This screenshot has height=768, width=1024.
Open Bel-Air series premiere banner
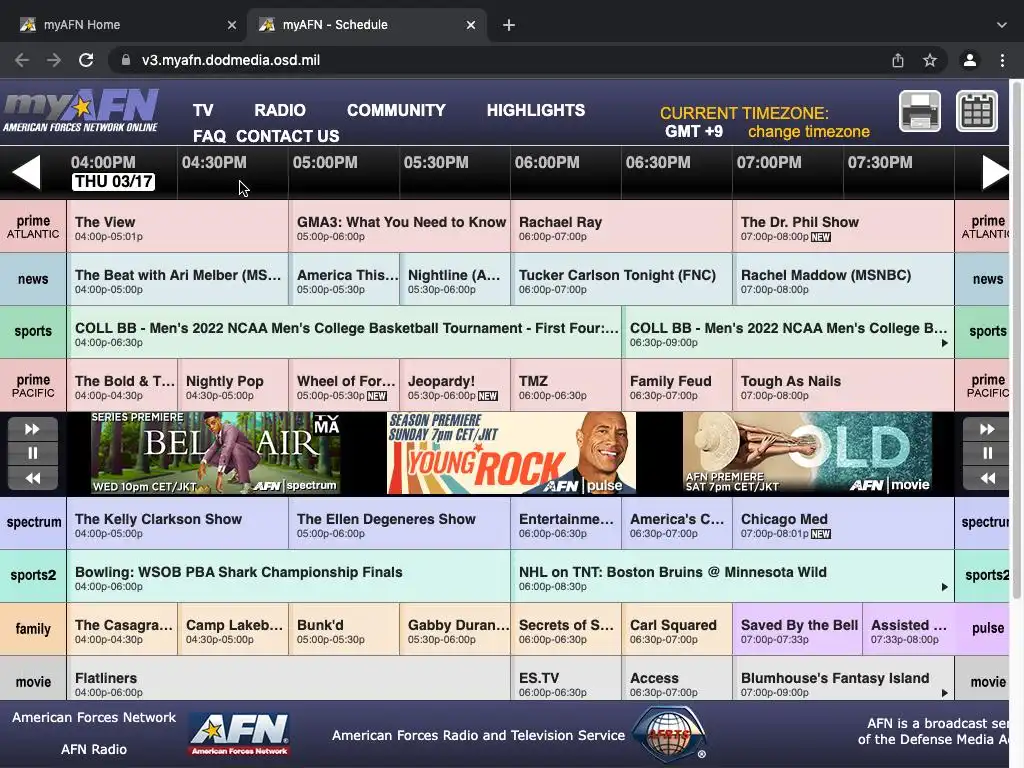pos(216,453)
